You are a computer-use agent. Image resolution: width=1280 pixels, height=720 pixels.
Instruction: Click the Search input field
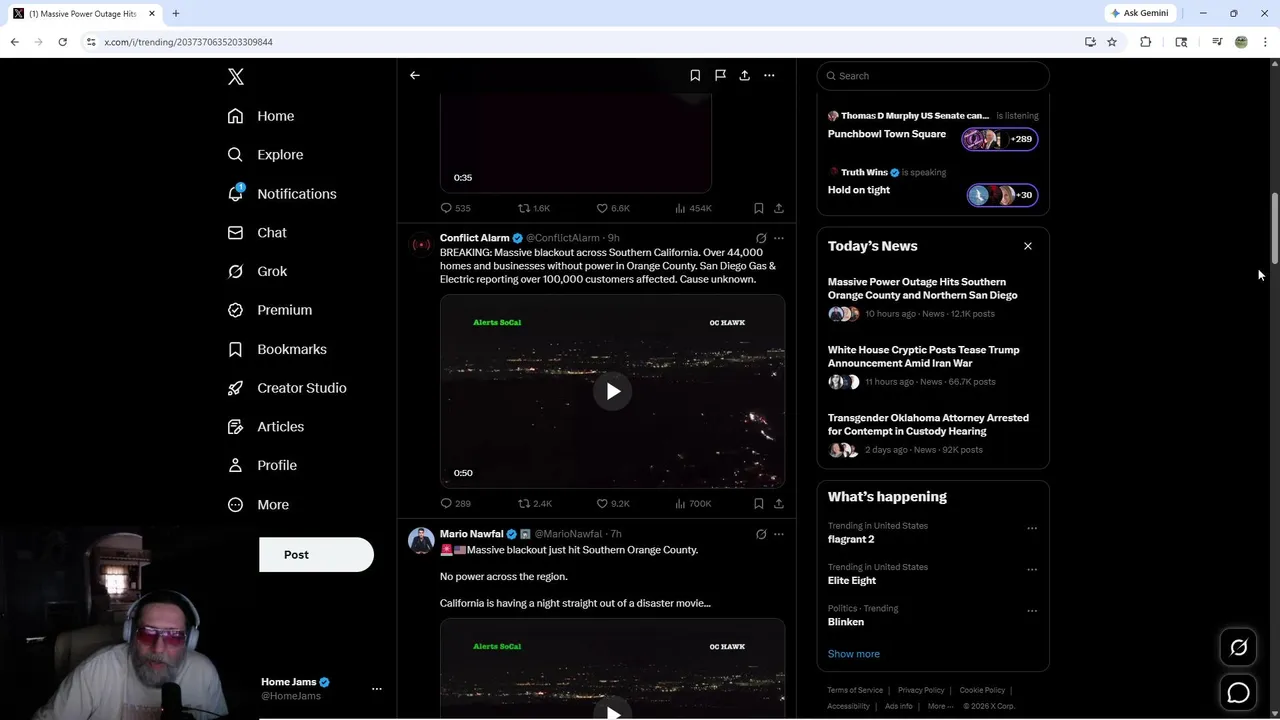point(933,76)
